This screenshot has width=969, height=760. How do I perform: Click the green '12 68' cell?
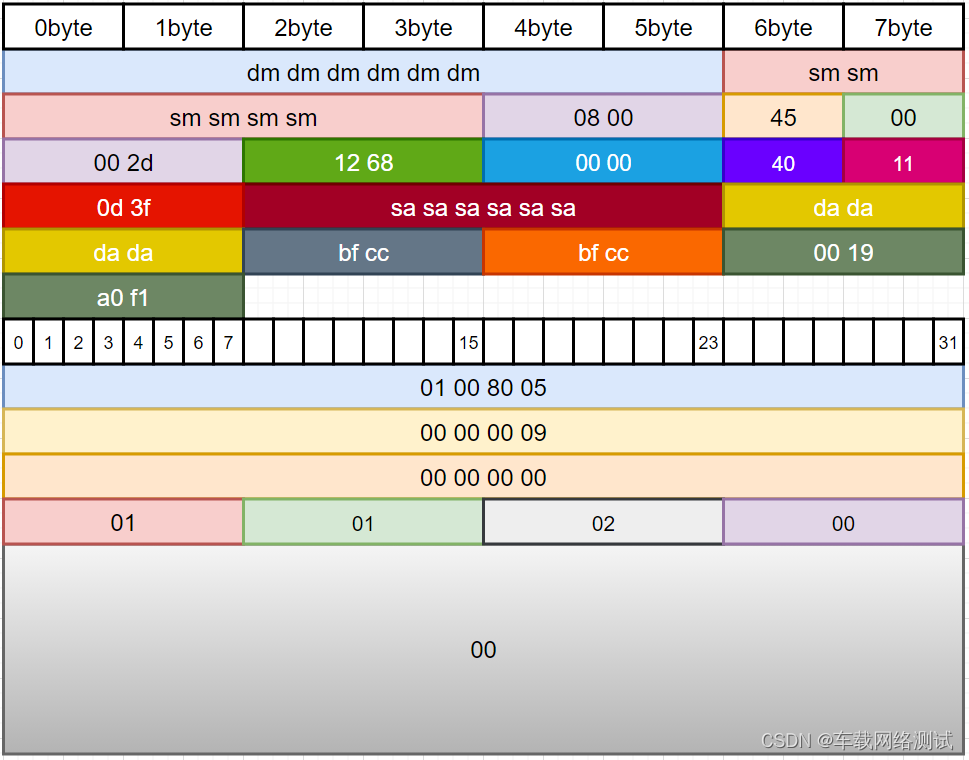pos(363,162)
